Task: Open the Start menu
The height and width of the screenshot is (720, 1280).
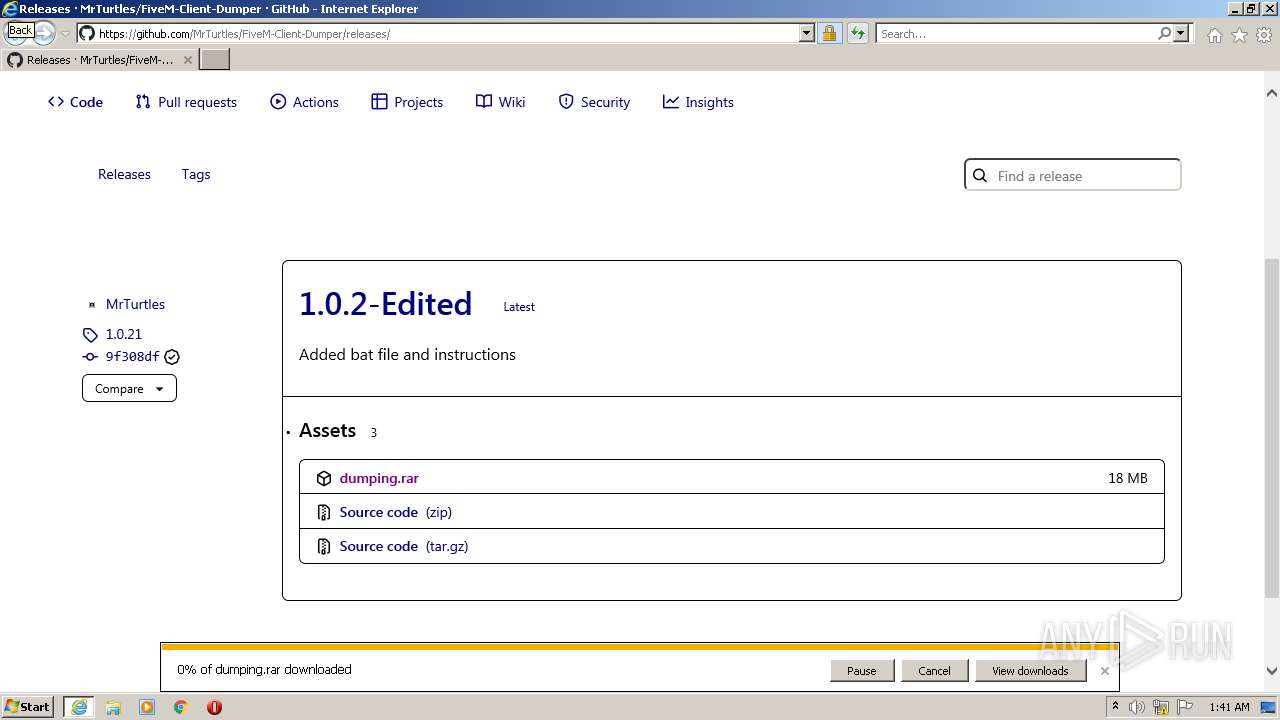Action: [x=28, y=706]
